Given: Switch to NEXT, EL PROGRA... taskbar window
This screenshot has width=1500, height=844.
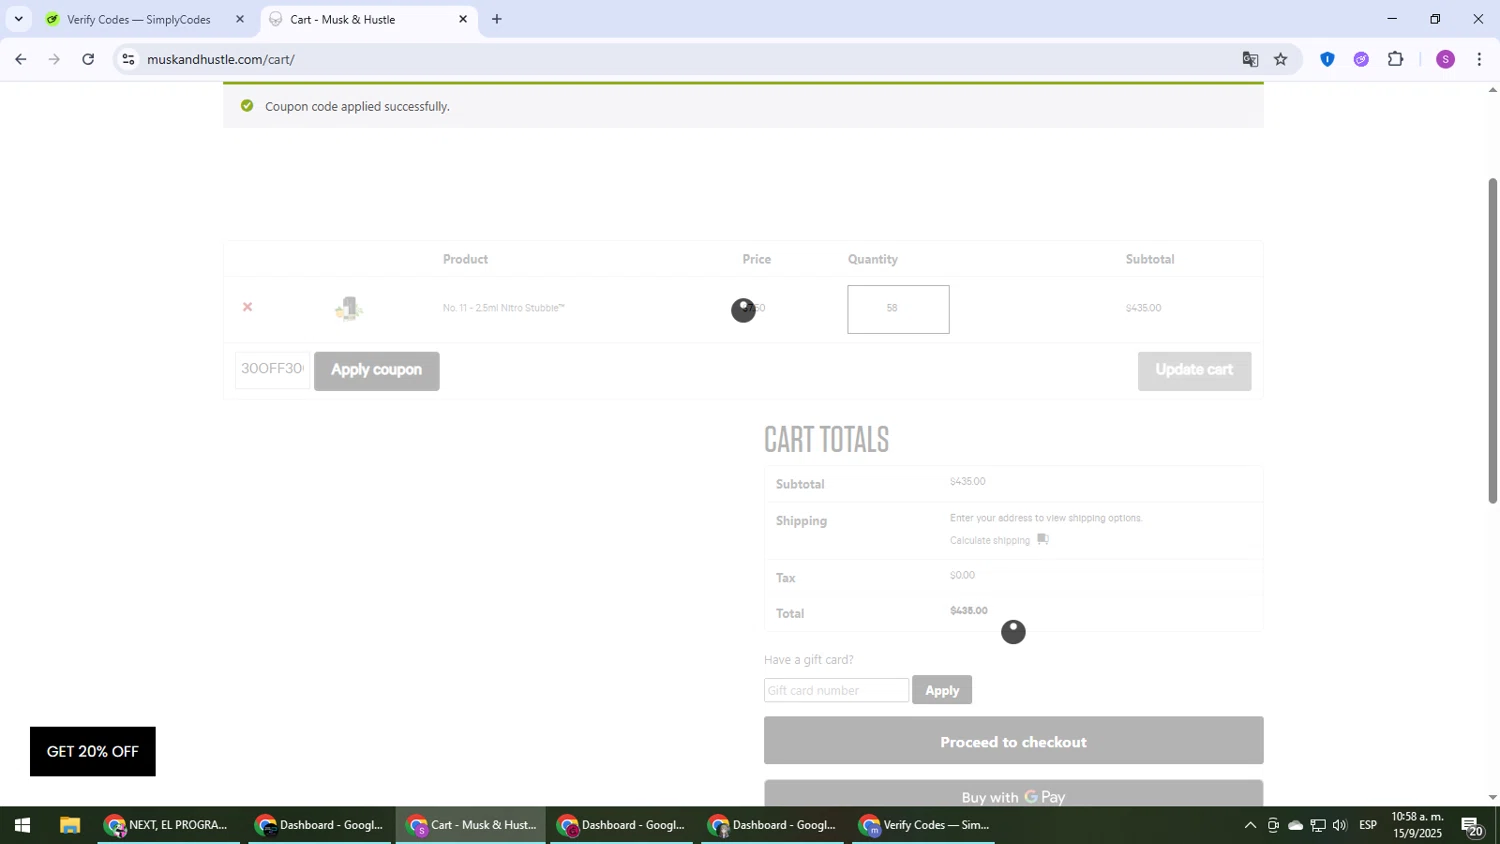Looking at the screenshot, I should (169, 826).
